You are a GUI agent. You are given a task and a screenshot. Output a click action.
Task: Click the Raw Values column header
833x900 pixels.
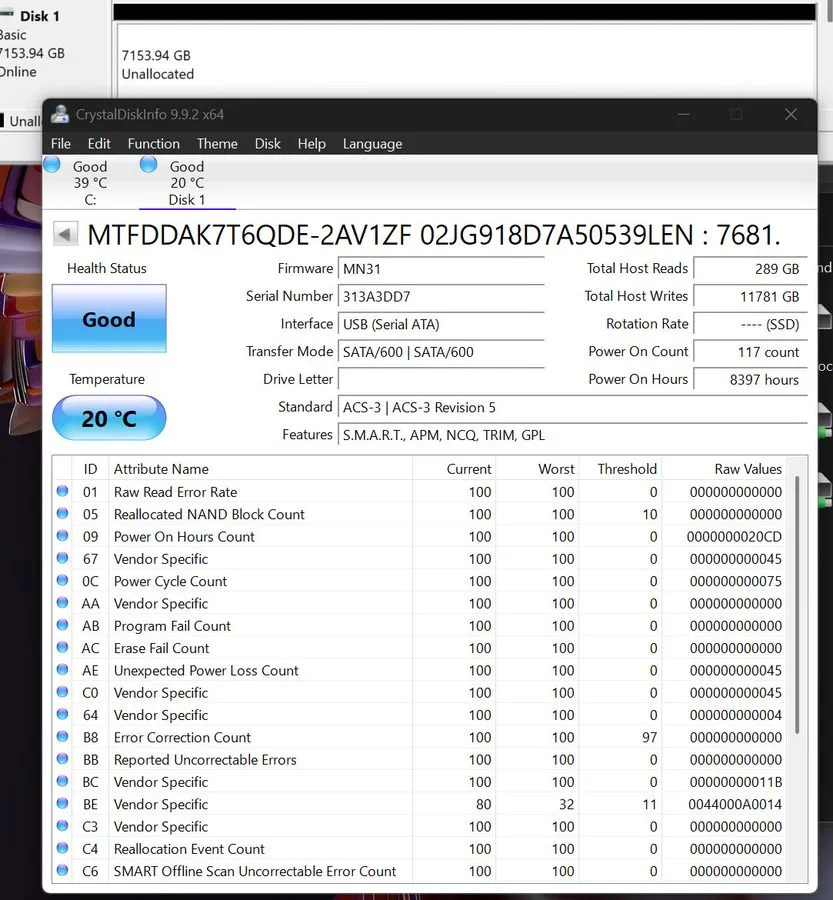[724, 469]
